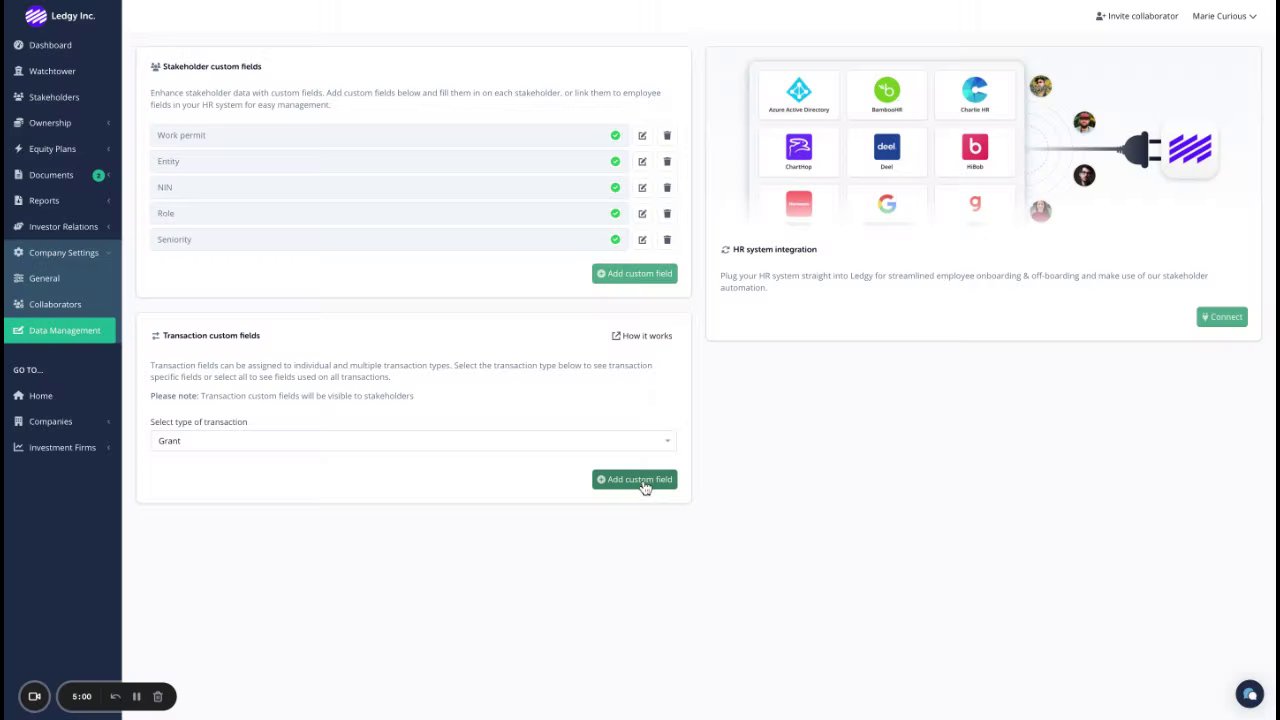
Task: Delete the Entity custom field
Action: (667, 162)
